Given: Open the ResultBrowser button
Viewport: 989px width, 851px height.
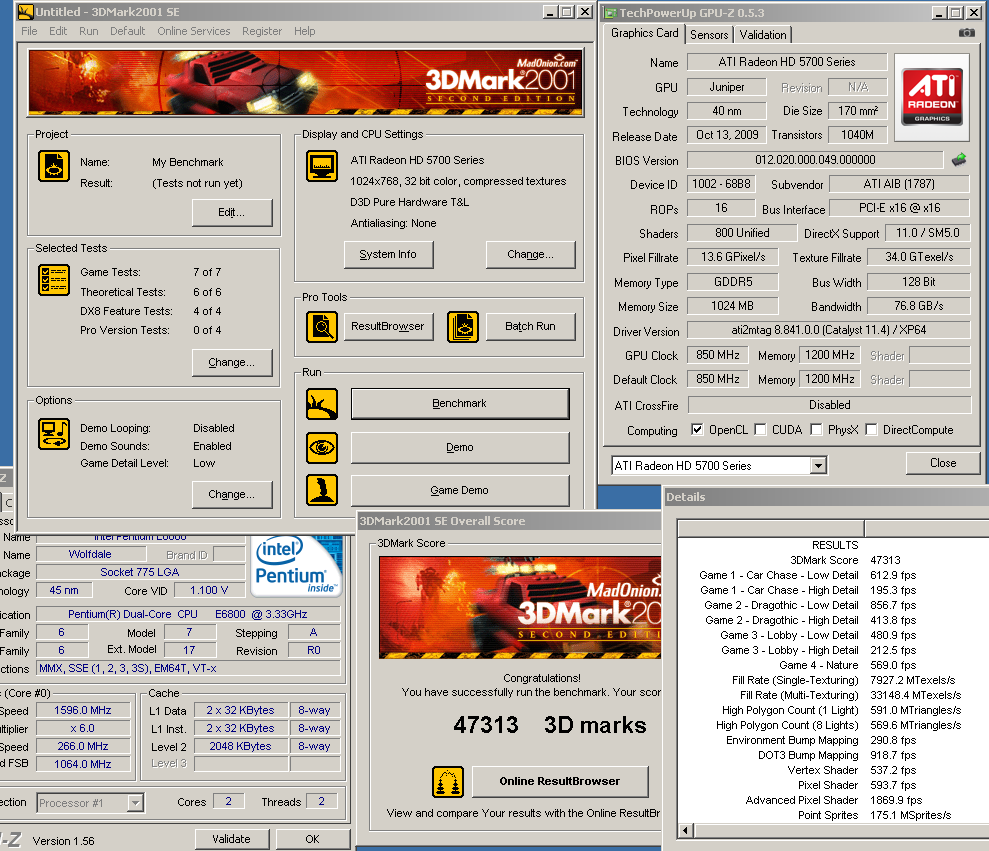Looking at the screenshot, I should 388,326.
